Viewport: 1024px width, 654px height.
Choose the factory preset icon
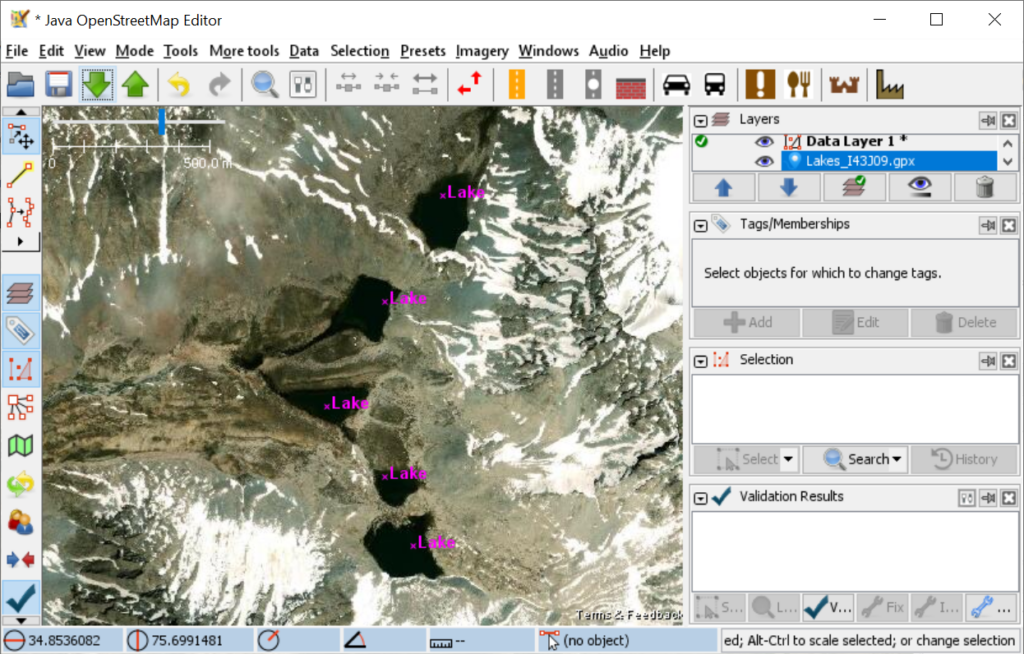[889, 84]
